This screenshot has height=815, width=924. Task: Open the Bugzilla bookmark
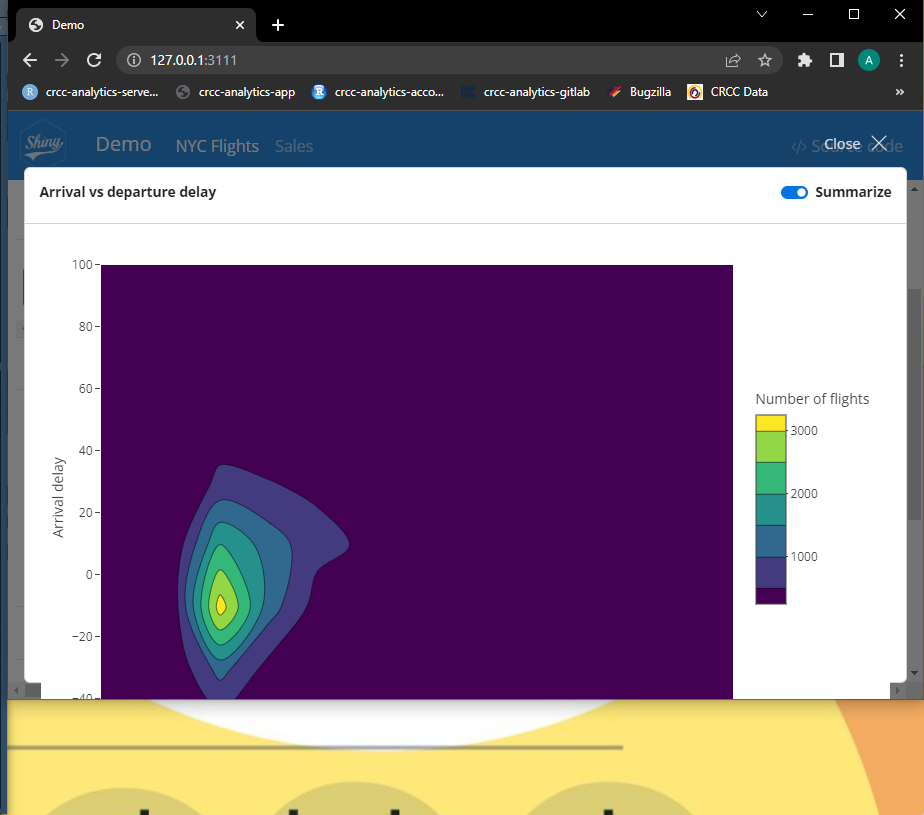(x=640, y=92)
